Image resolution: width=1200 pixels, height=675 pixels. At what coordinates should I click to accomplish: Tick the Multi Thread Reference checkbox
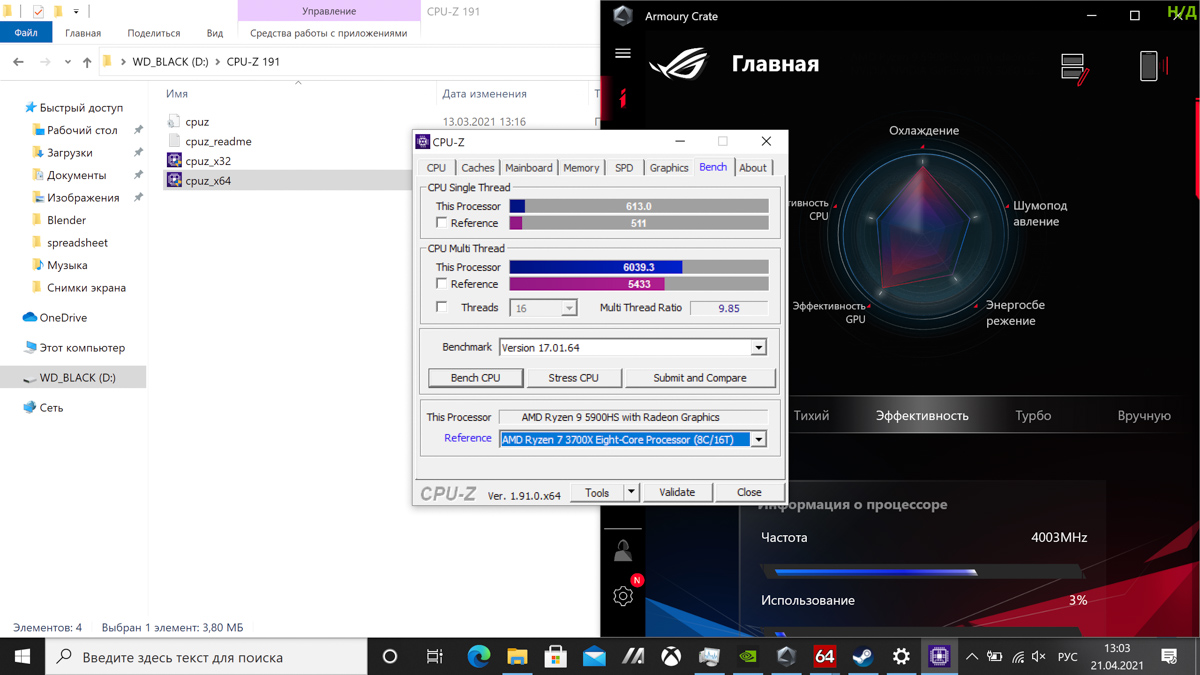(441, 284)
